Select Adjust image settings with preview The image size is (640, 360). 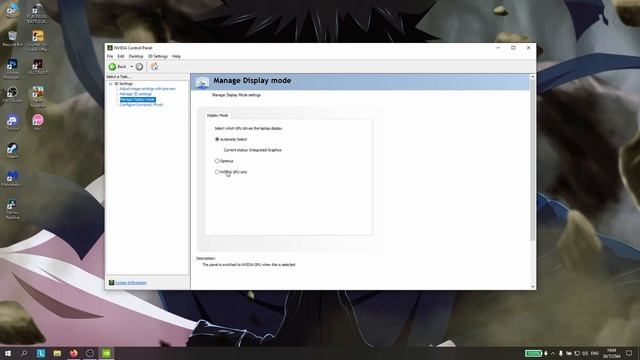click(147, 89)
